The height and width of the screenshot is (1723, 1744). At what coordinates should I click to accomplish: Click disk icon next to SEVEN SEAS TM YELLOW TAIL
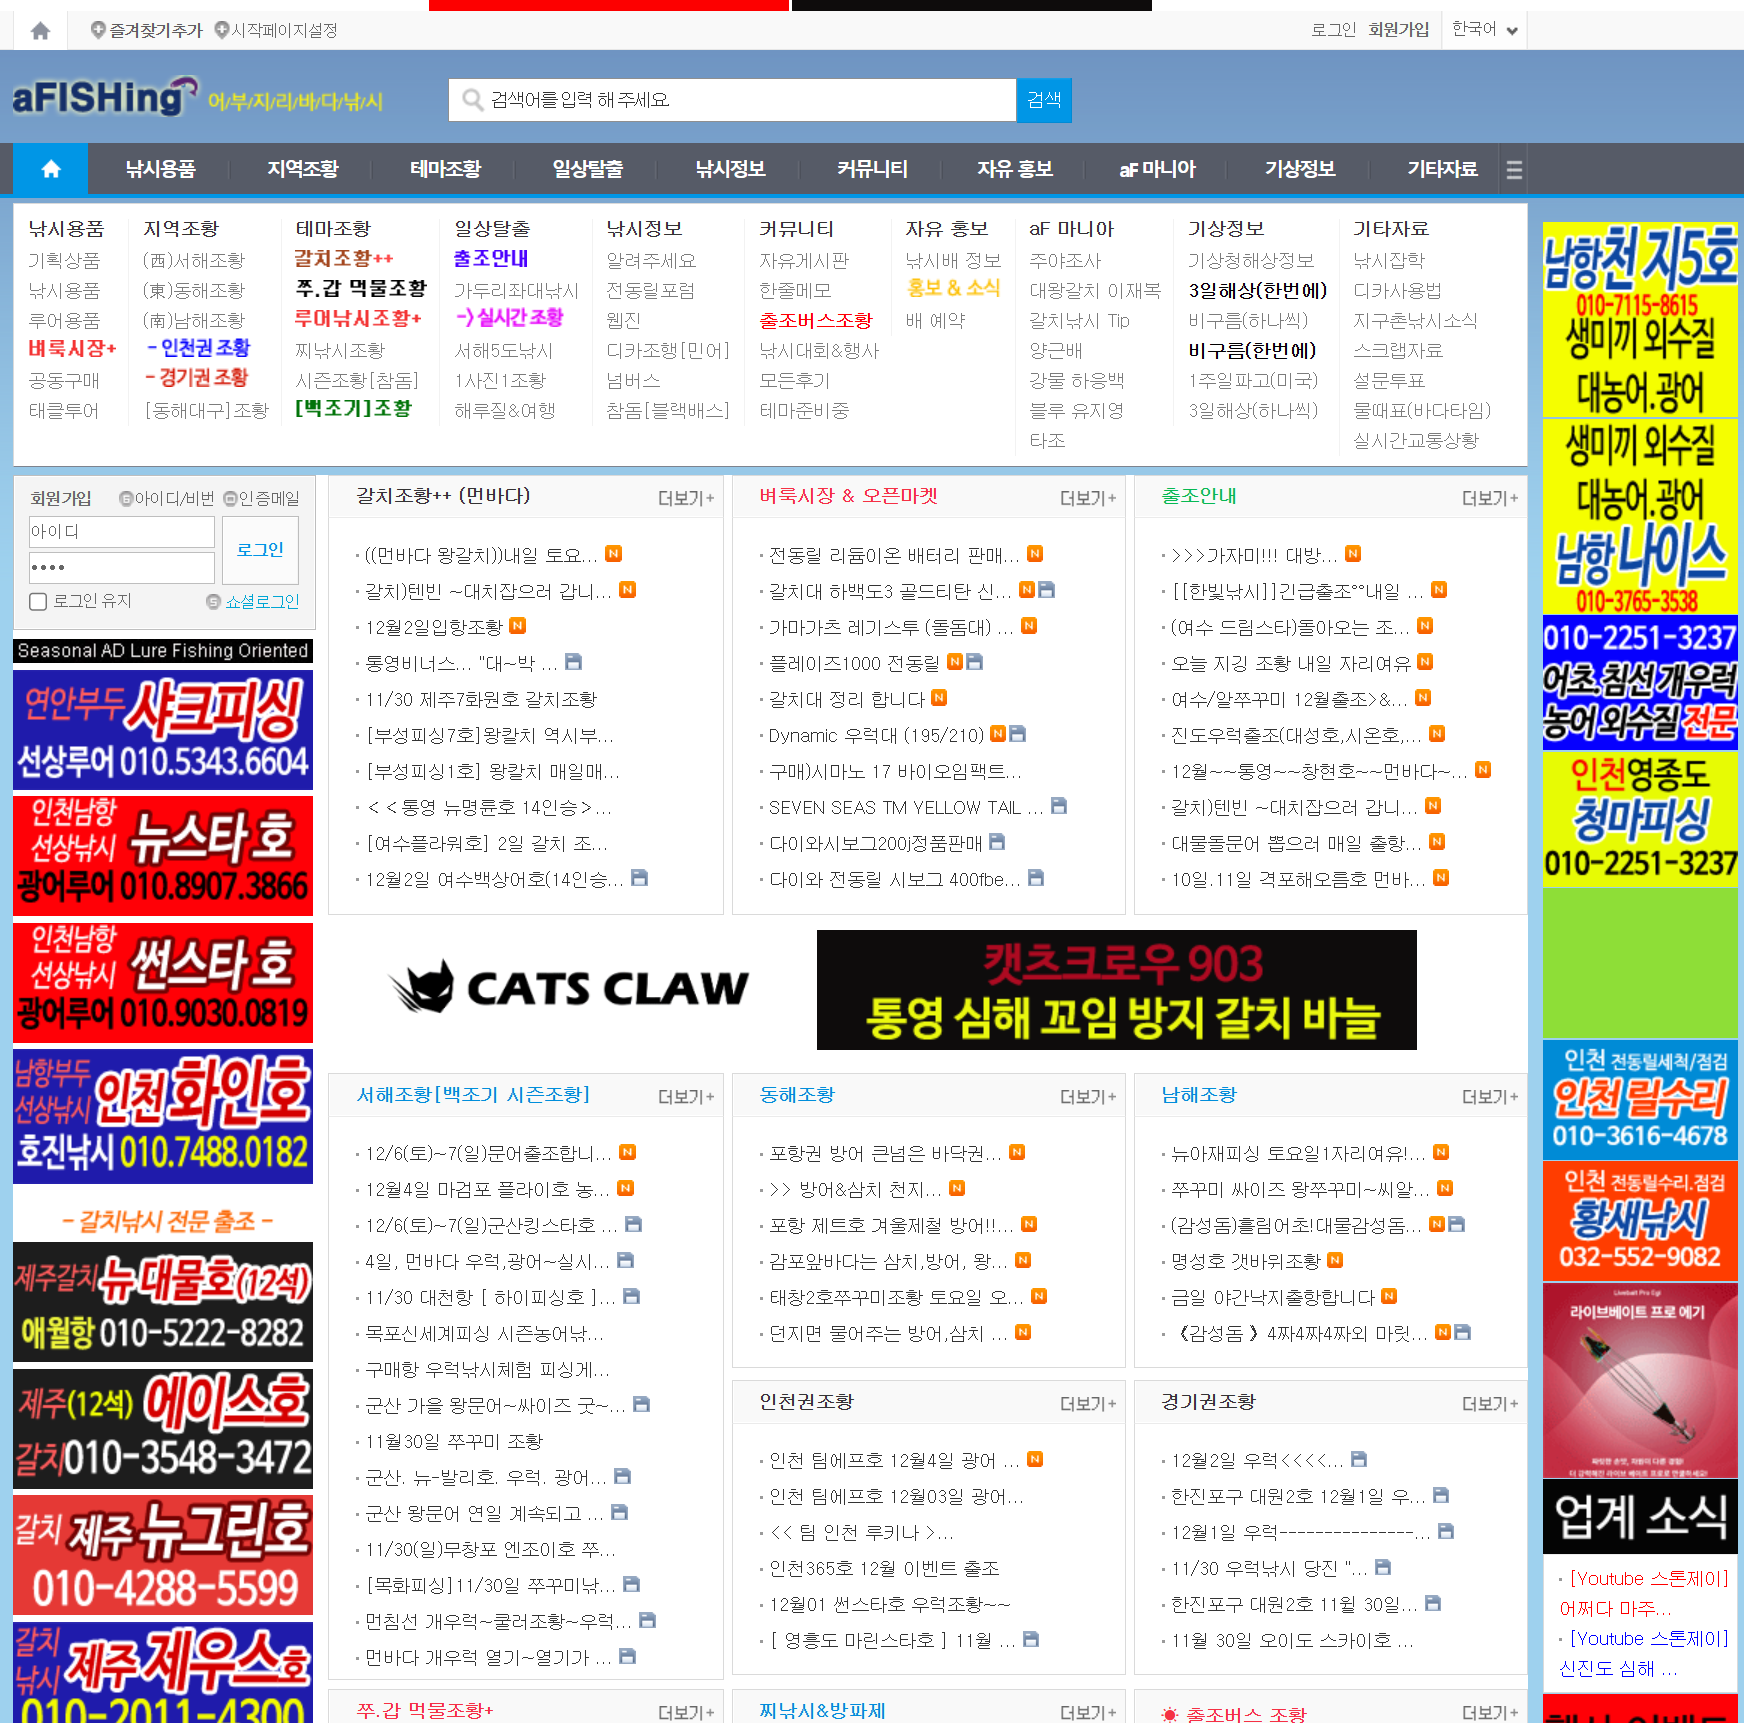1059,805
